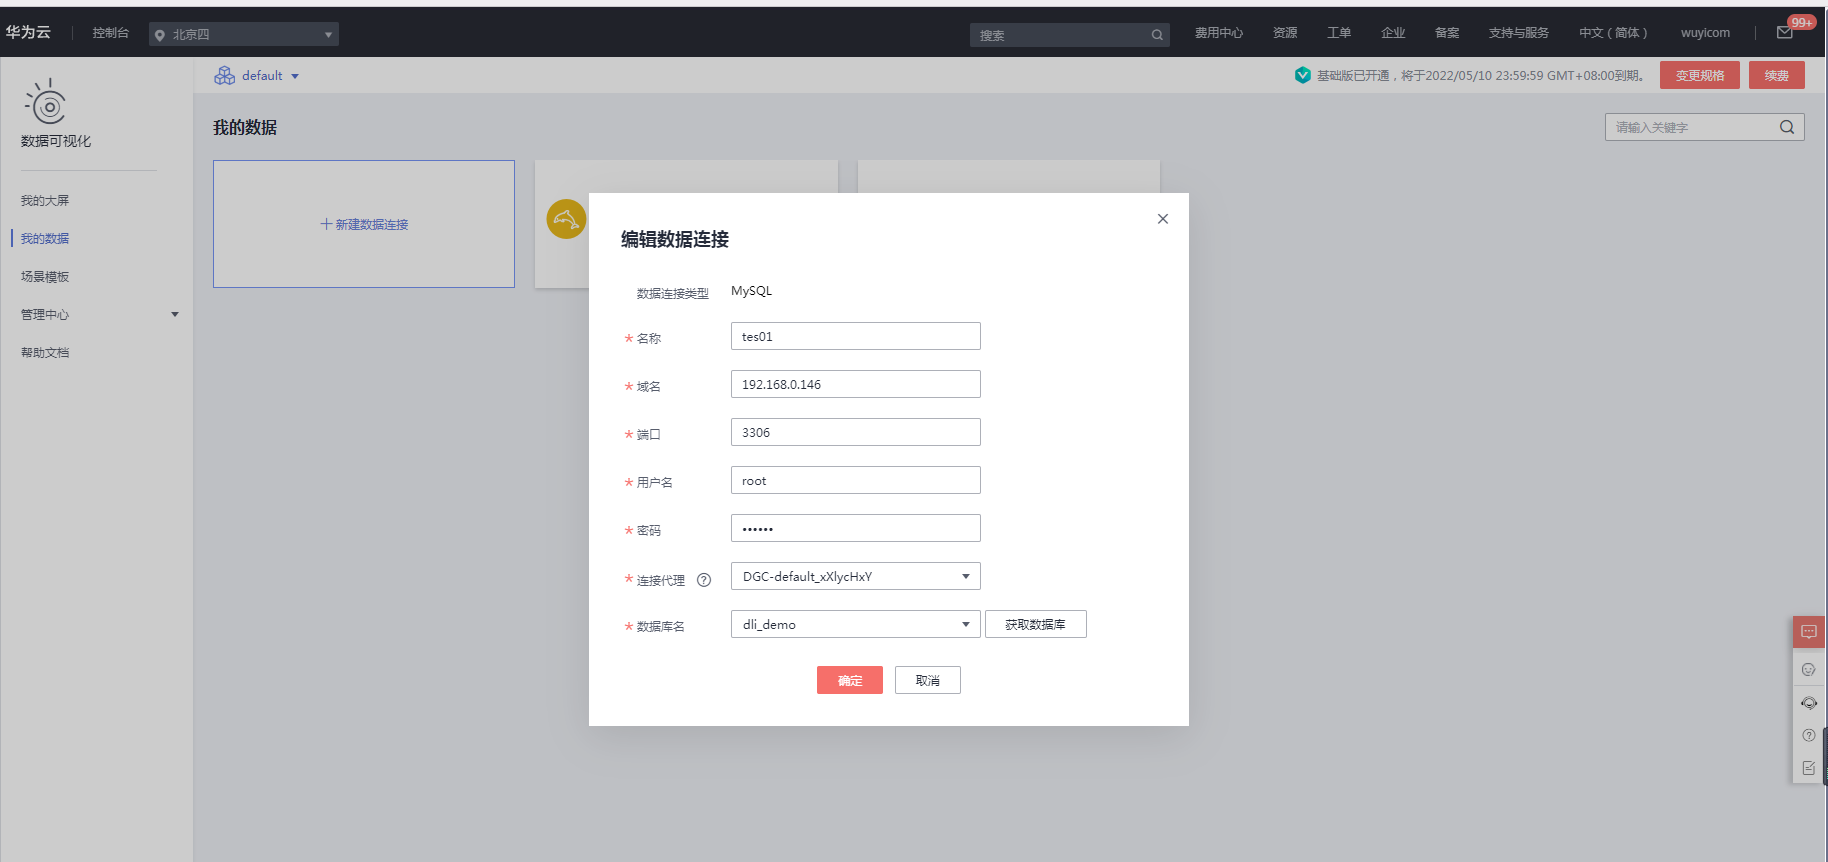1828x862 pixels.
Task: Focus the name field containing tes01
Action: (856, 336)
